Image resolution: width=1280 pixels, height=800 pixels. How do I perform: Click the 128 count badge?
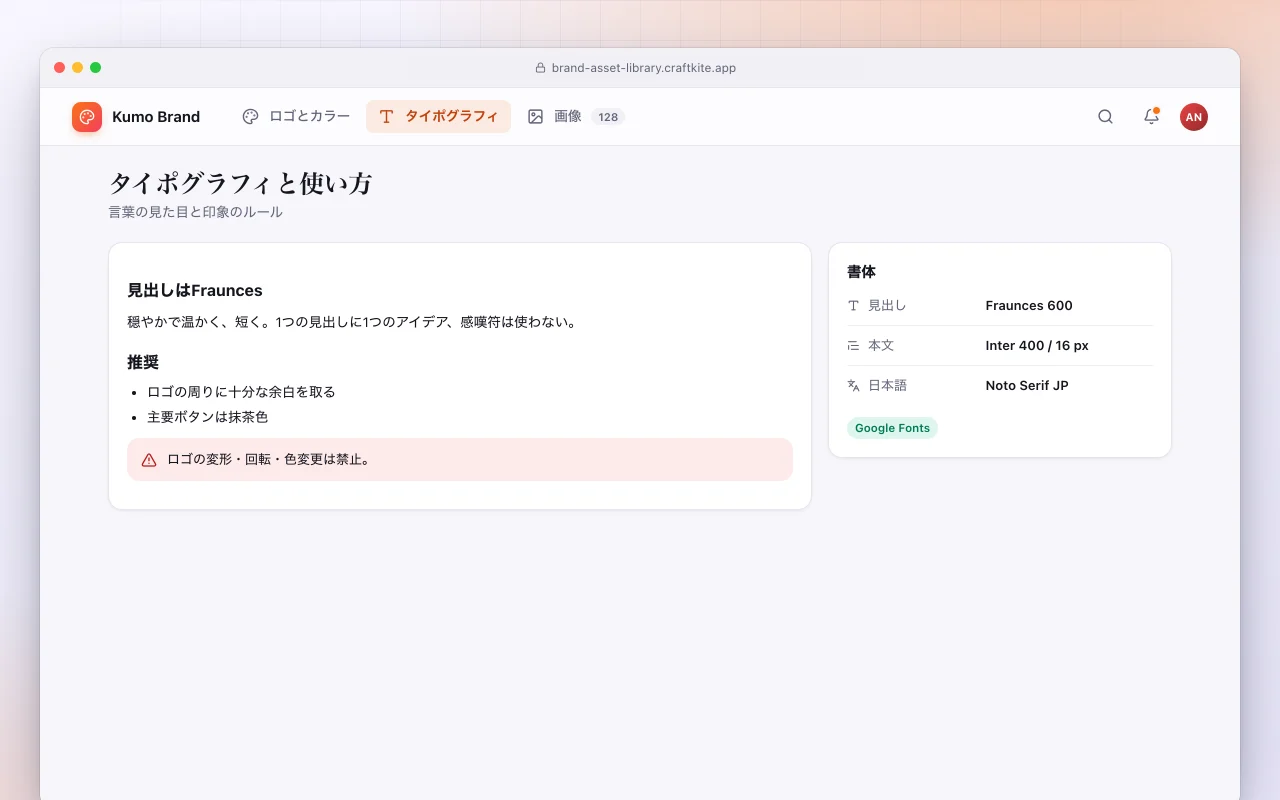[x=608, y=117]
